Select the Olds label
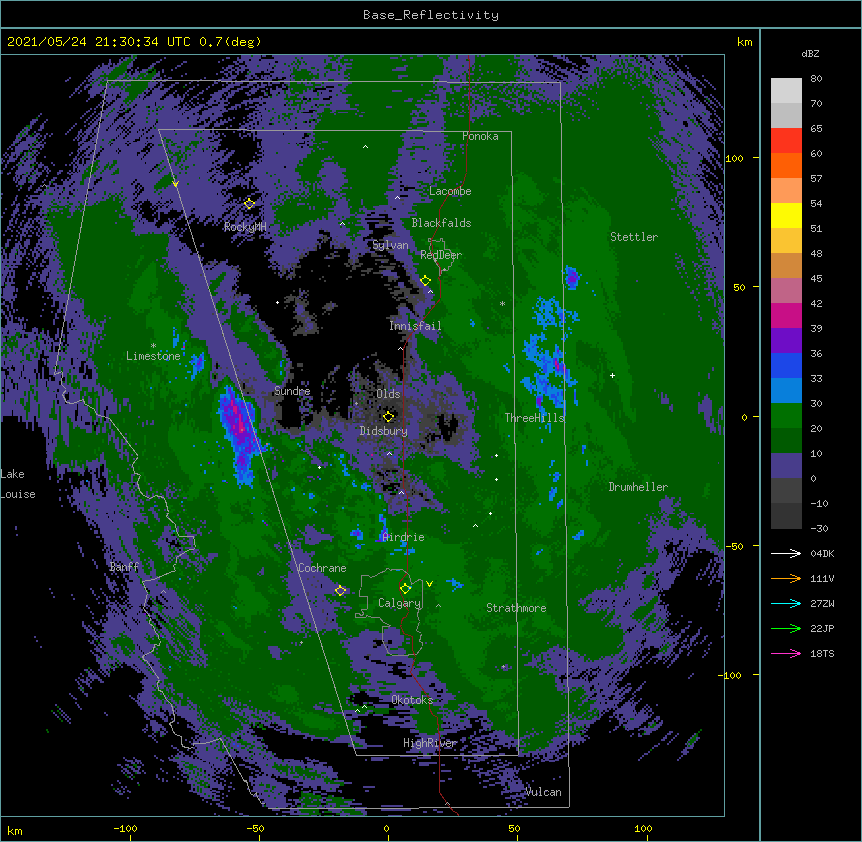 click(x=388, y=394)
